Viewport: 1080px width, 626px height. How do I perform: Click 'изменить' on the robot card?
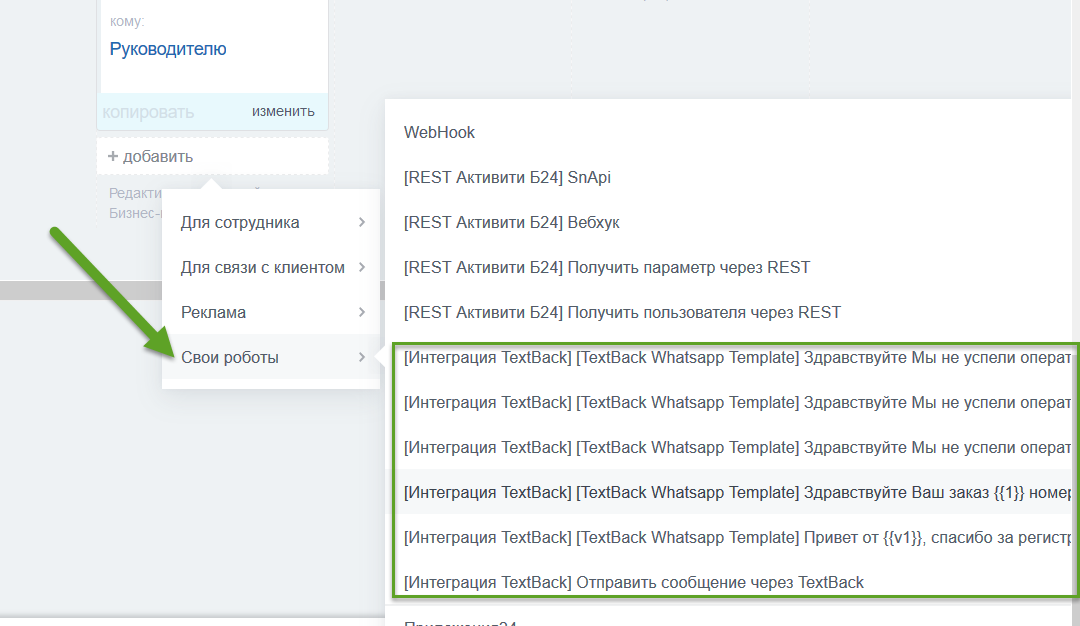click(x=283, y=111)
